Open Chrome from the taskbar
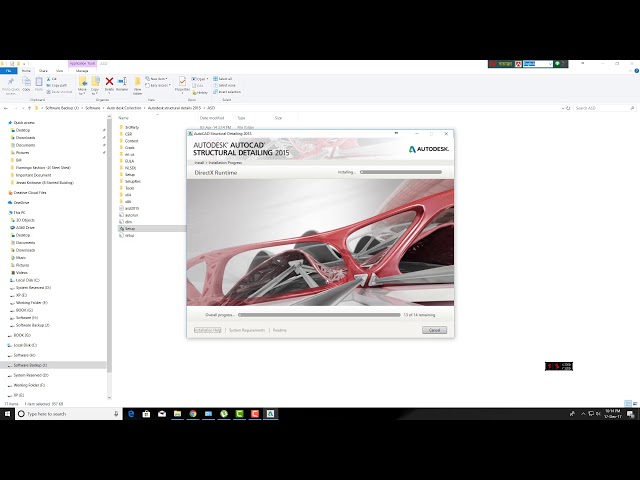Screen dimensions: 640x480 (193, 413)
